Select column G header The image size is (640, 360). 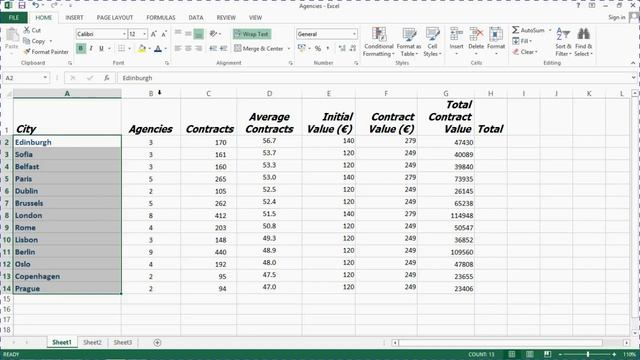(x=446, y=93)
